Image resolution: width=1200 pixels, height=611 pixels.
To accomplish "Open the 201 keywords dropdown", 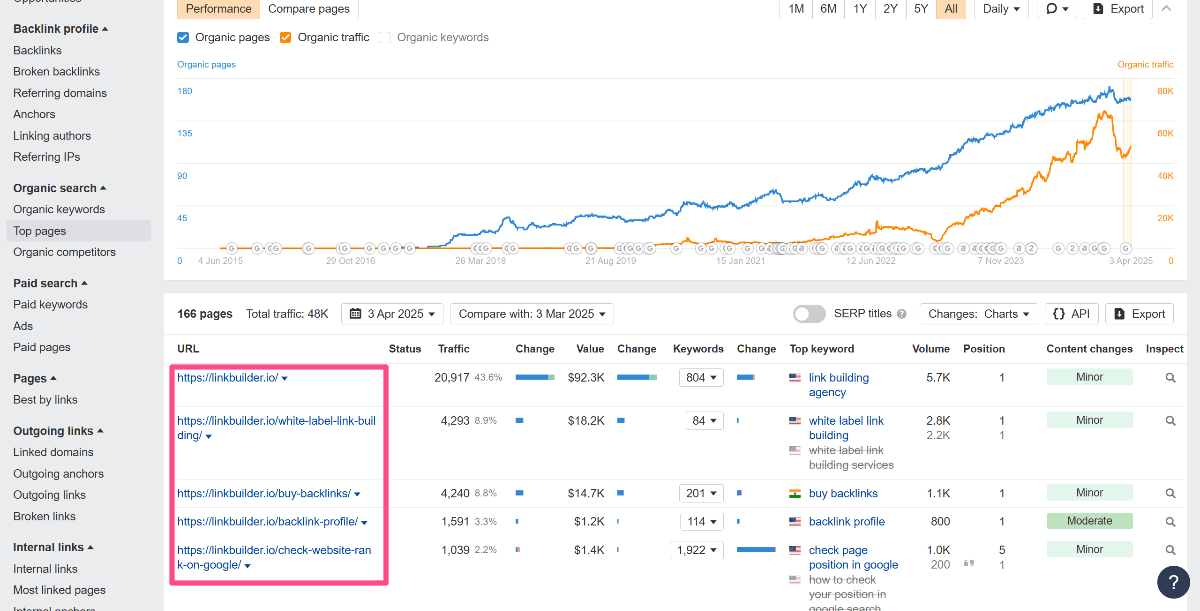I will pyautogui.click(x=703, y=493).
